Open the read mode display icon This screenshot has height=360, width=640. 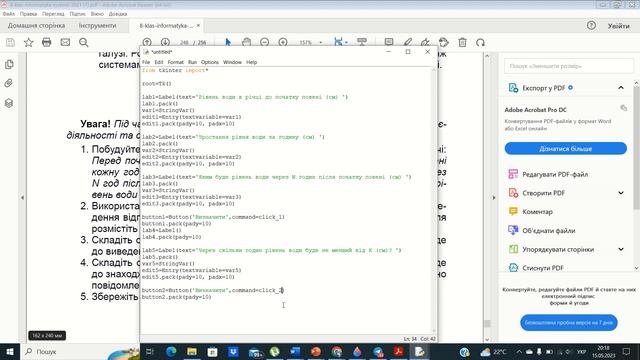point(362,42)
